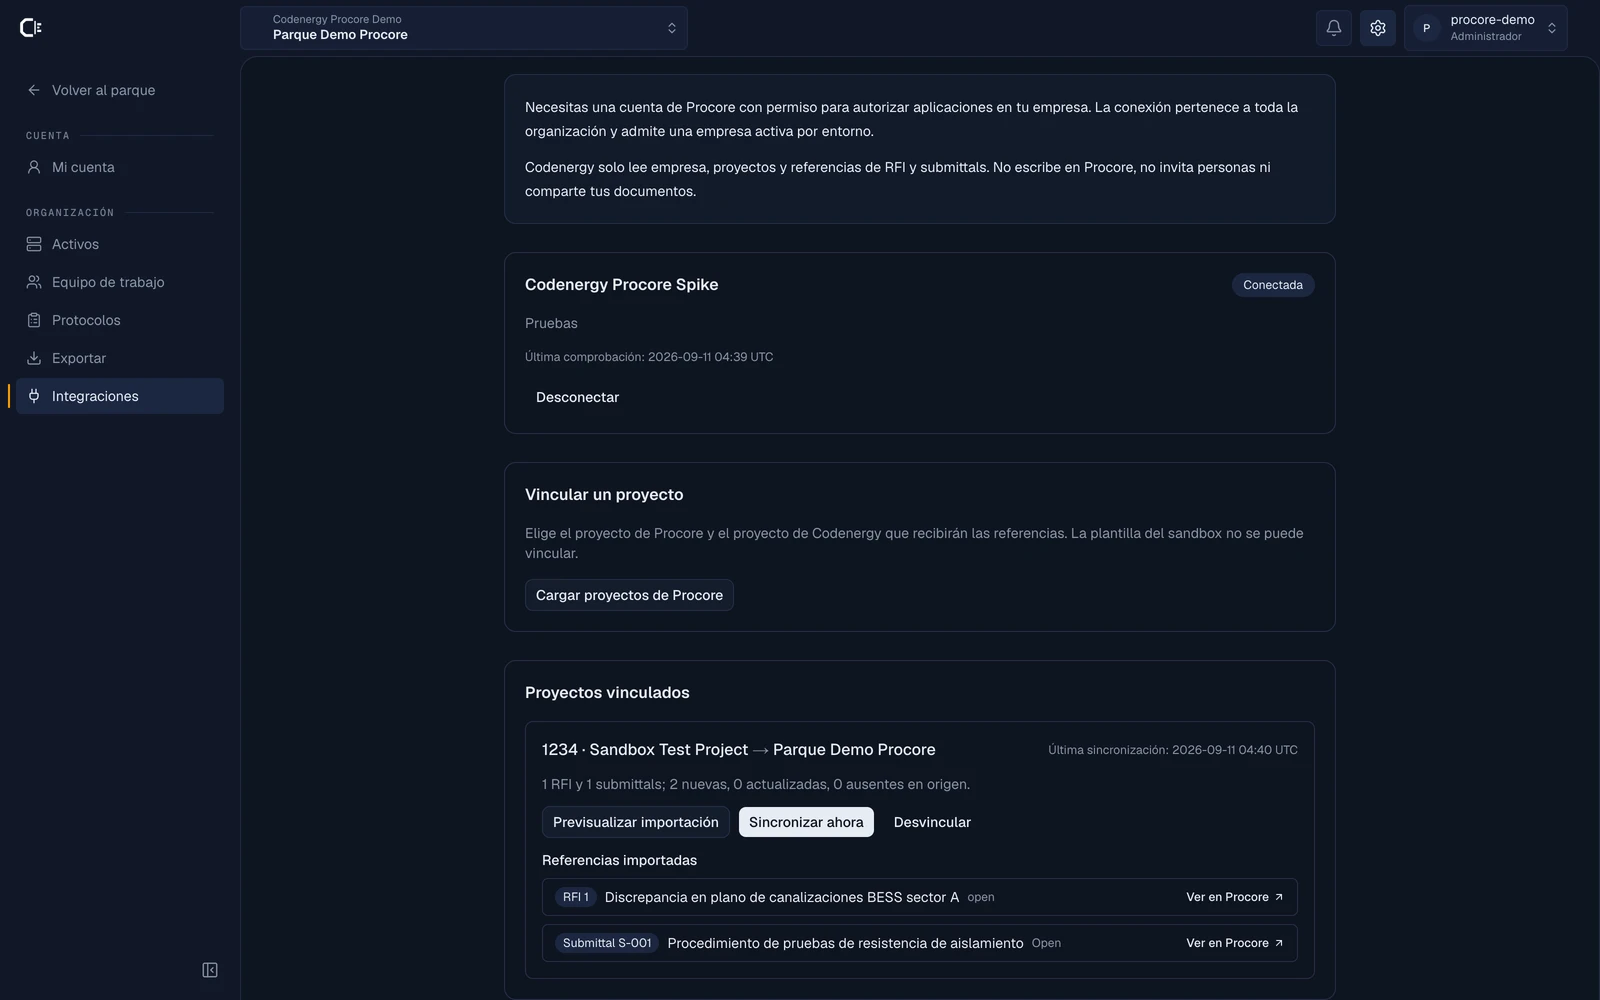Viewport: 1600px width, 1000px height.
Task: Click the Vincular un proyecto heading
Action: click(604, 495)
